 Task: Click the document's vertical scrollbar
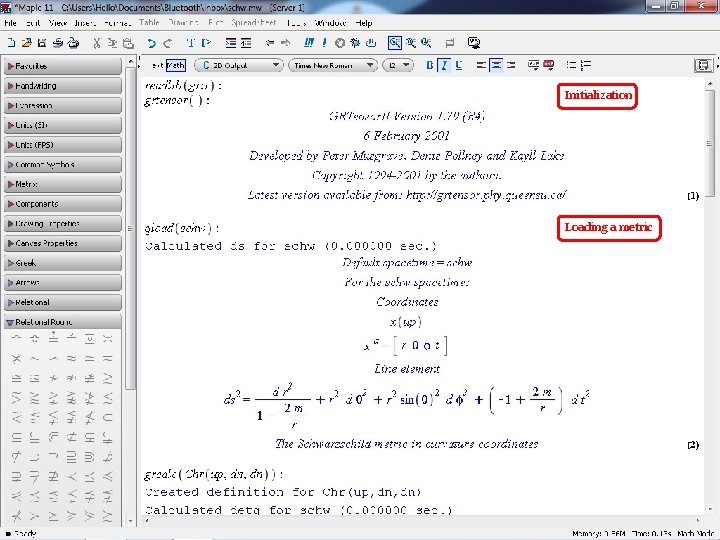click(x=710, y=296)
